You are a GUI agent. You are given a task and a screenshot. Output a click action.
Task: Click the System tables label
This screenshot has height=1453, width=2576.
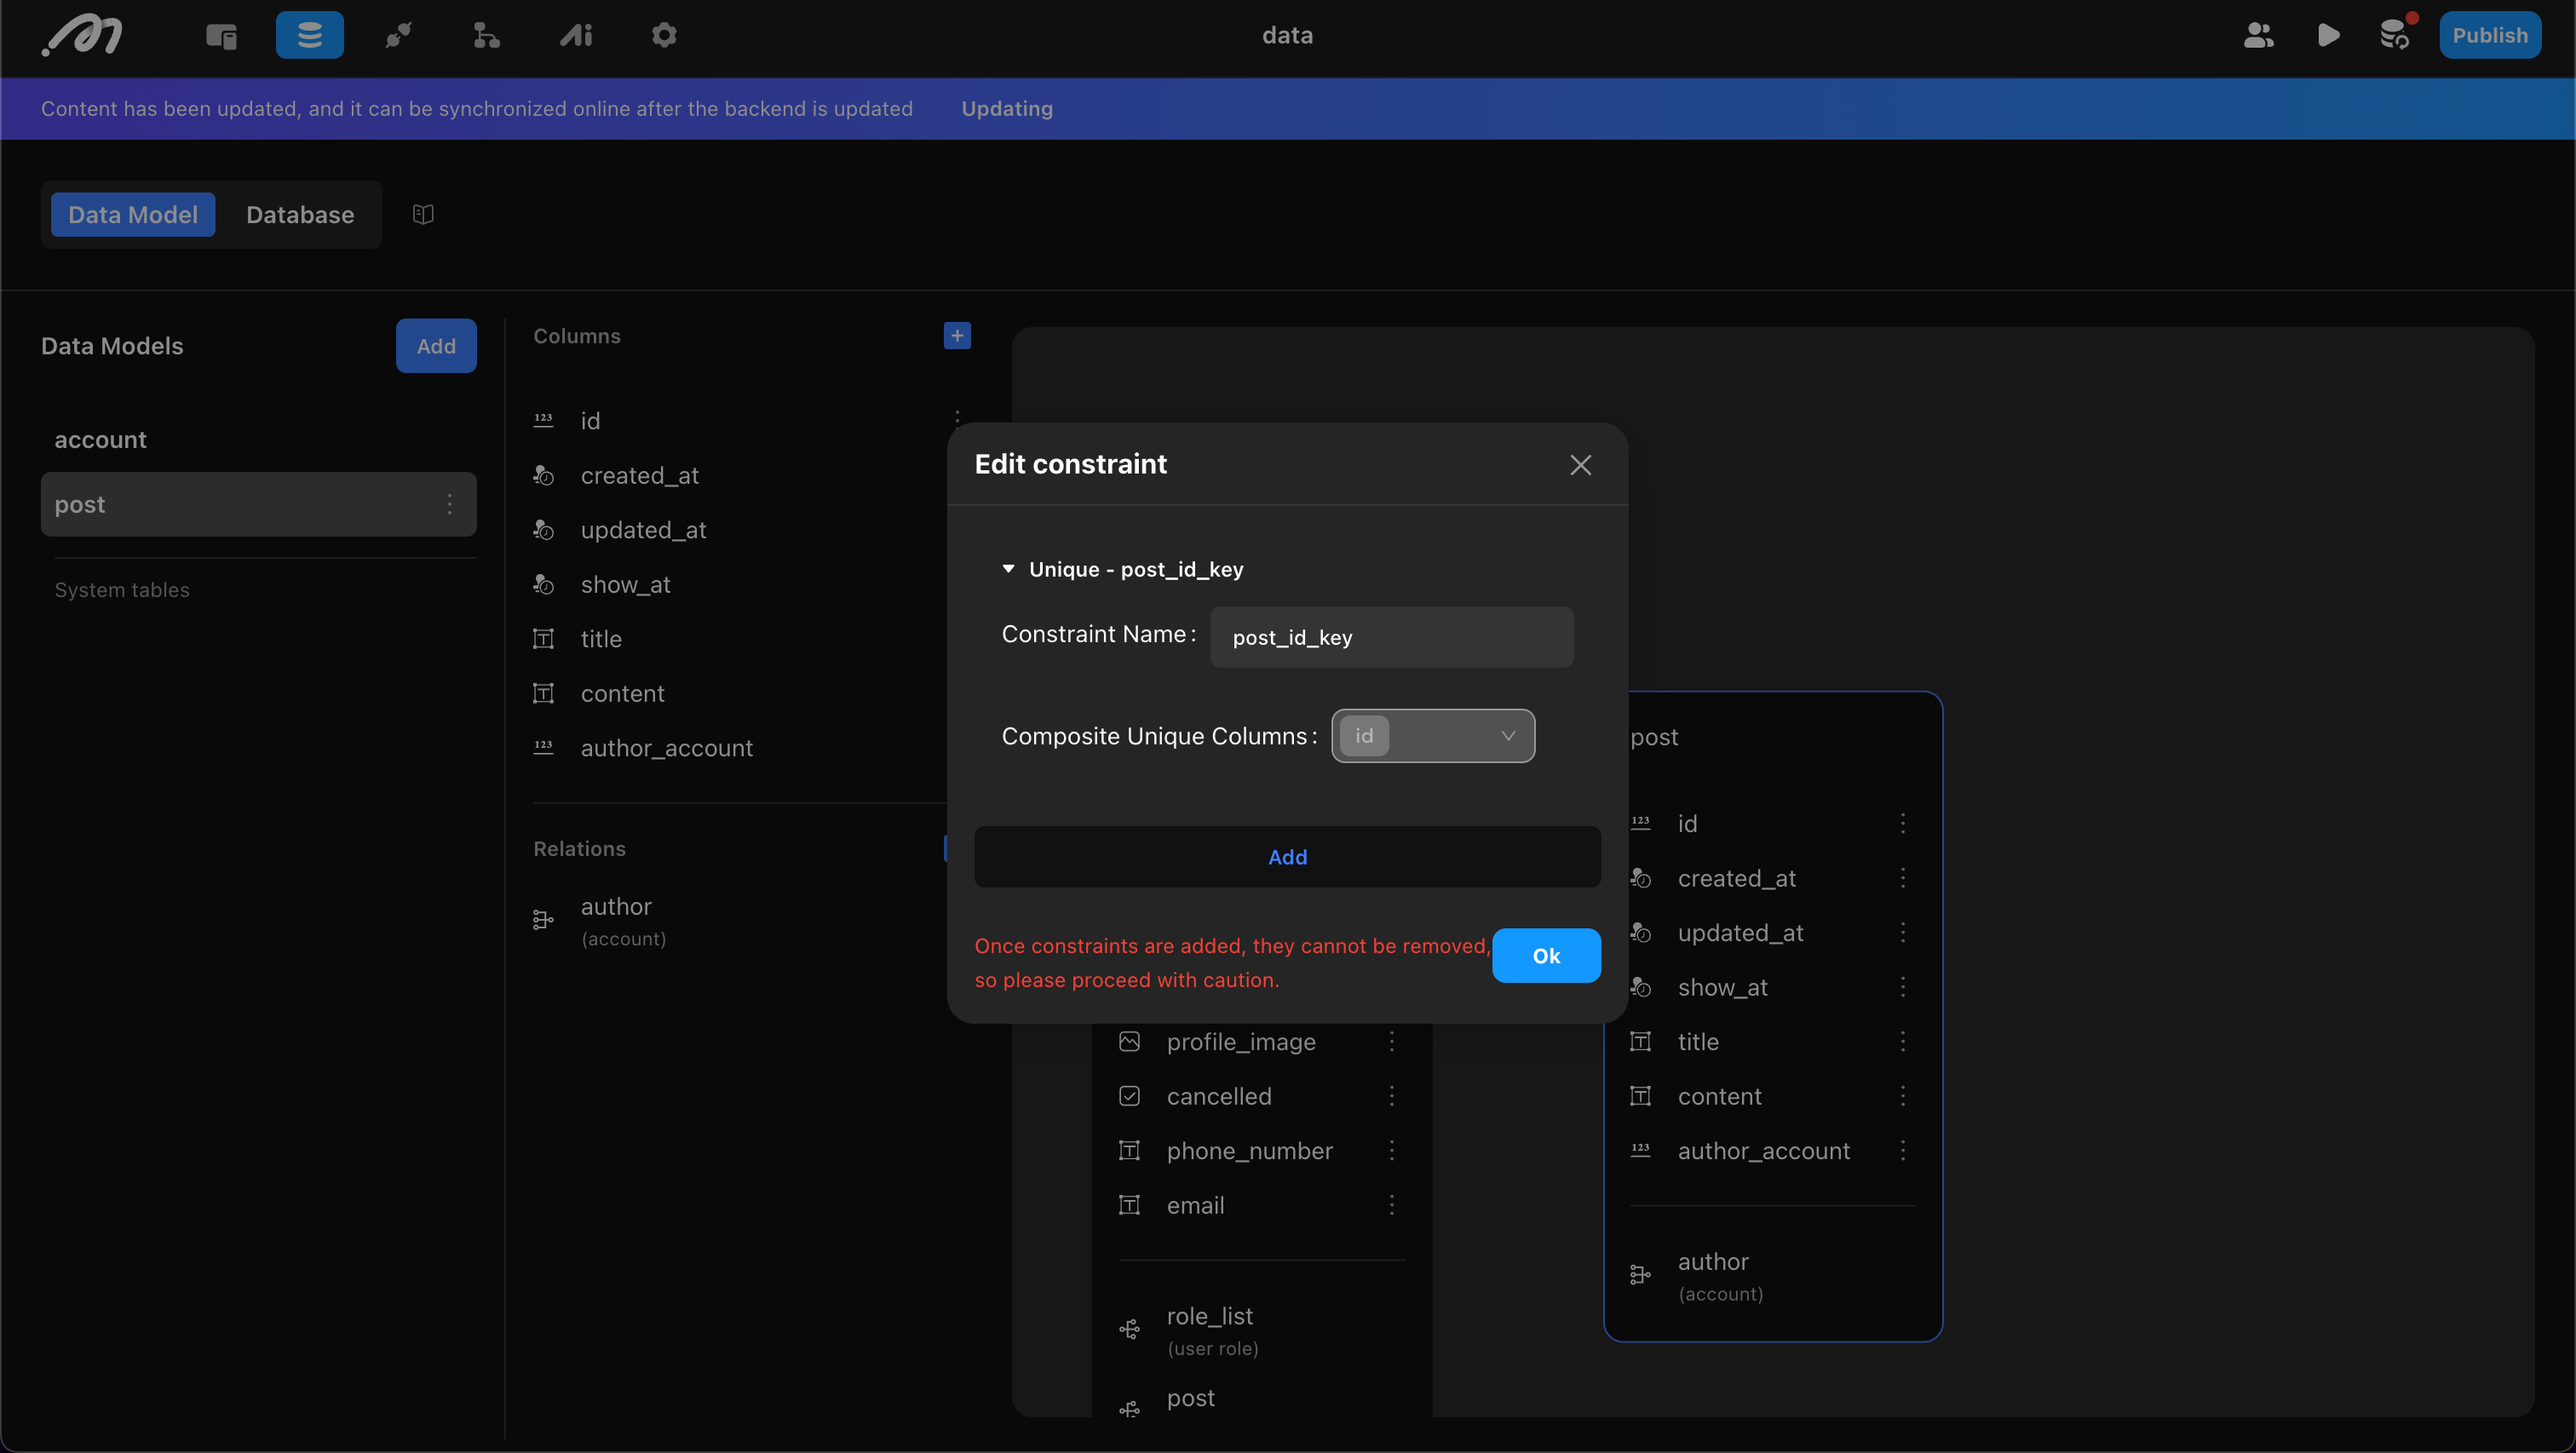point(122,590)
